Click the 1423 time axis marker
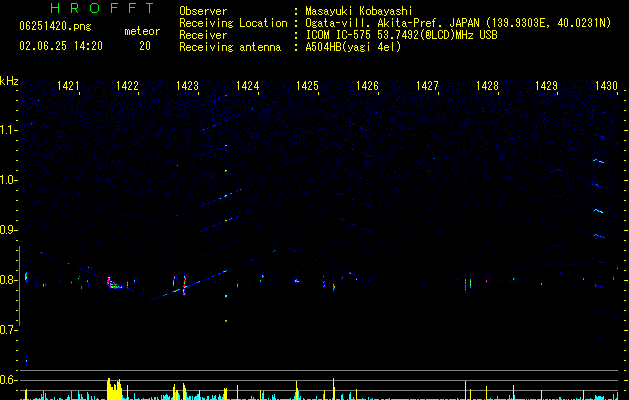Image resolution: width=629 pixels, height=400 pixels. pyautogui.click(x=187, y=85)
